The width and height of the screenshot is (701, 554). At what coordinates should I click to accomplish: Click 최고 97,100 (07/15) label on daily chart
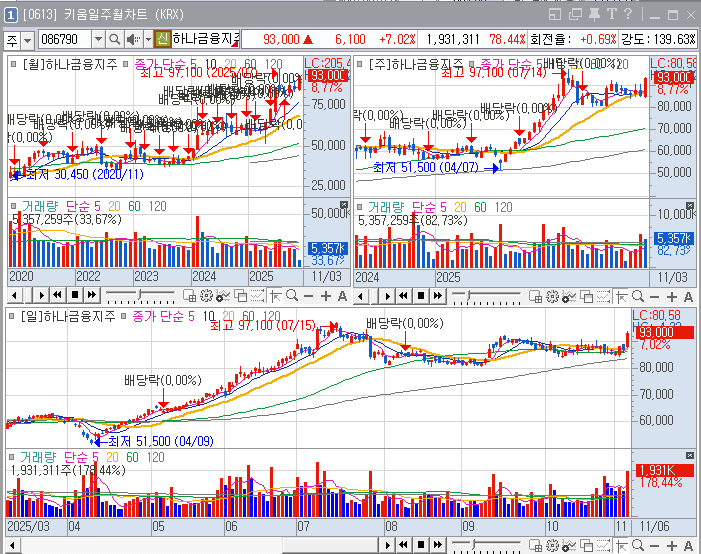tap(263, 325)
